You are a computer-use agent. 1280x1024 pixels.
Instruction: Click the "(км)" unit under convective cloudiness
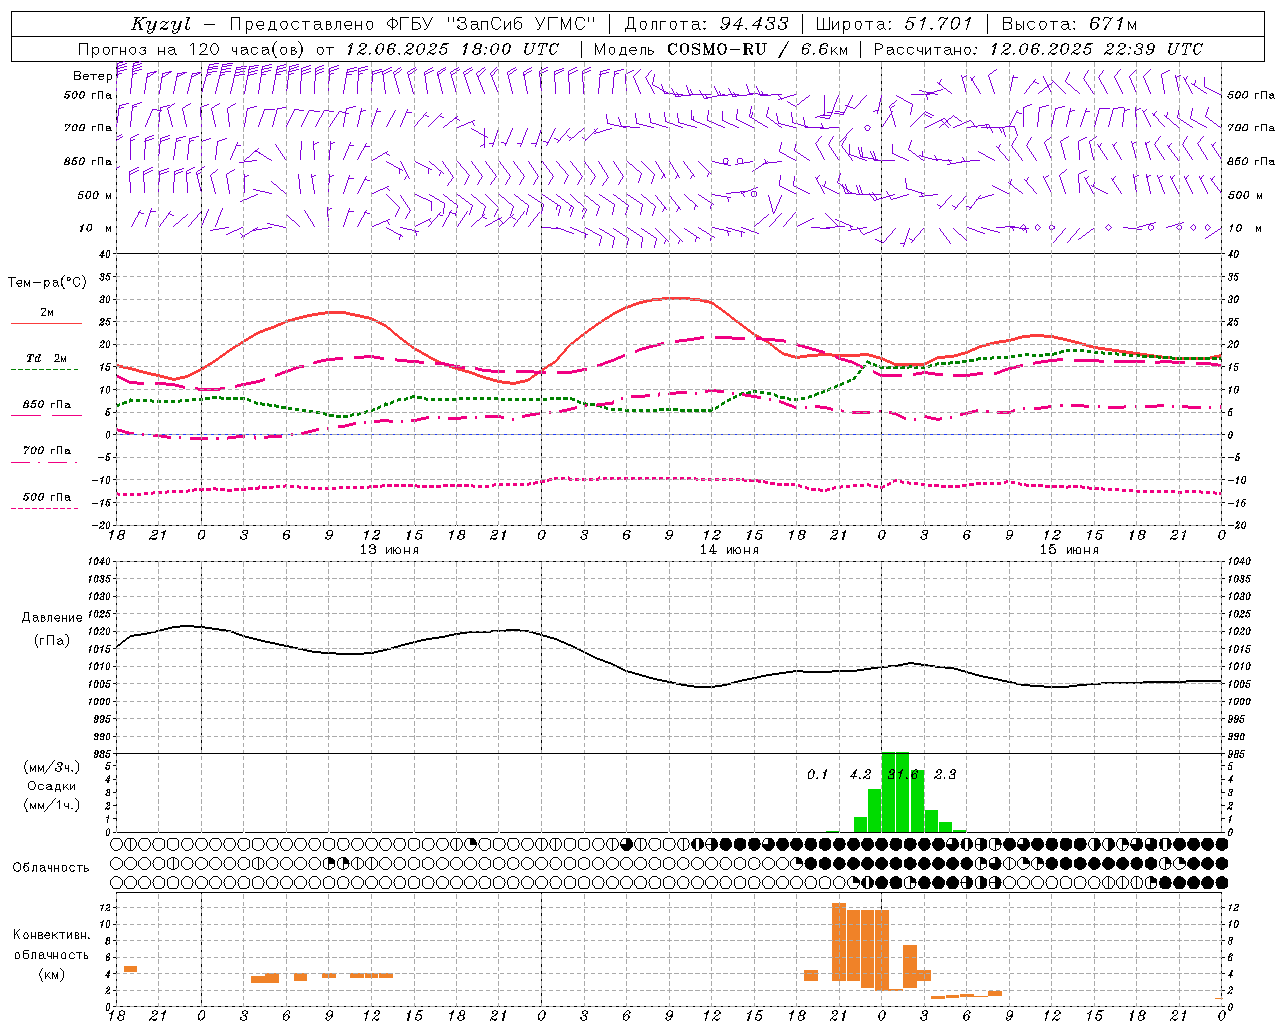[51, 974]
